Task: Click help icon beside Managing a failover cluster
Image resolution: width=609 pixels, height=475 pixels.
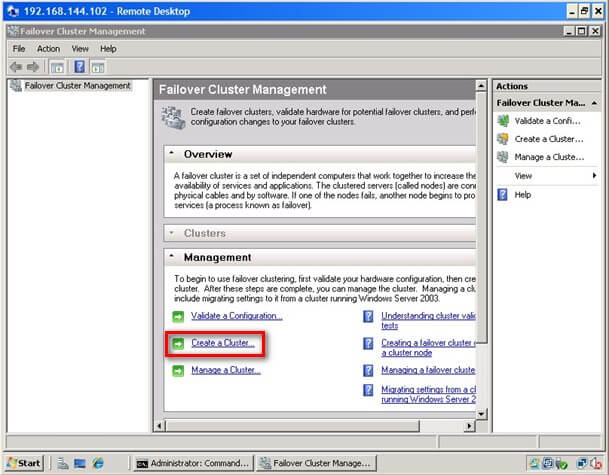Action: [368, 370]
